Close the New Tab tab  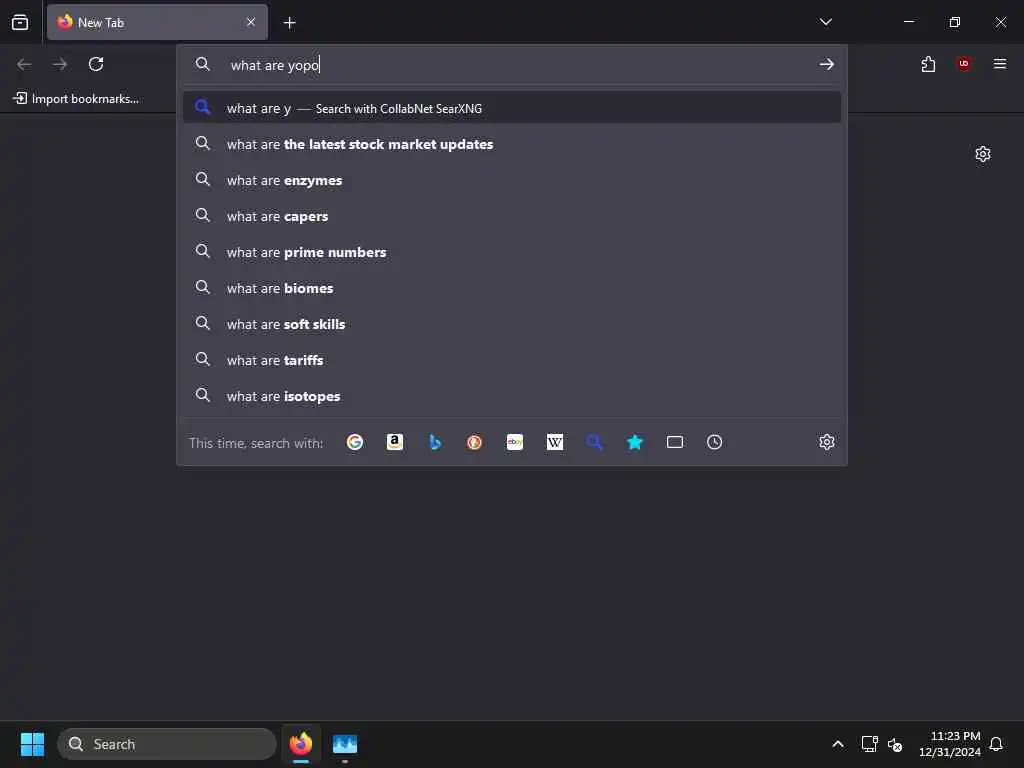pos(251,22)
